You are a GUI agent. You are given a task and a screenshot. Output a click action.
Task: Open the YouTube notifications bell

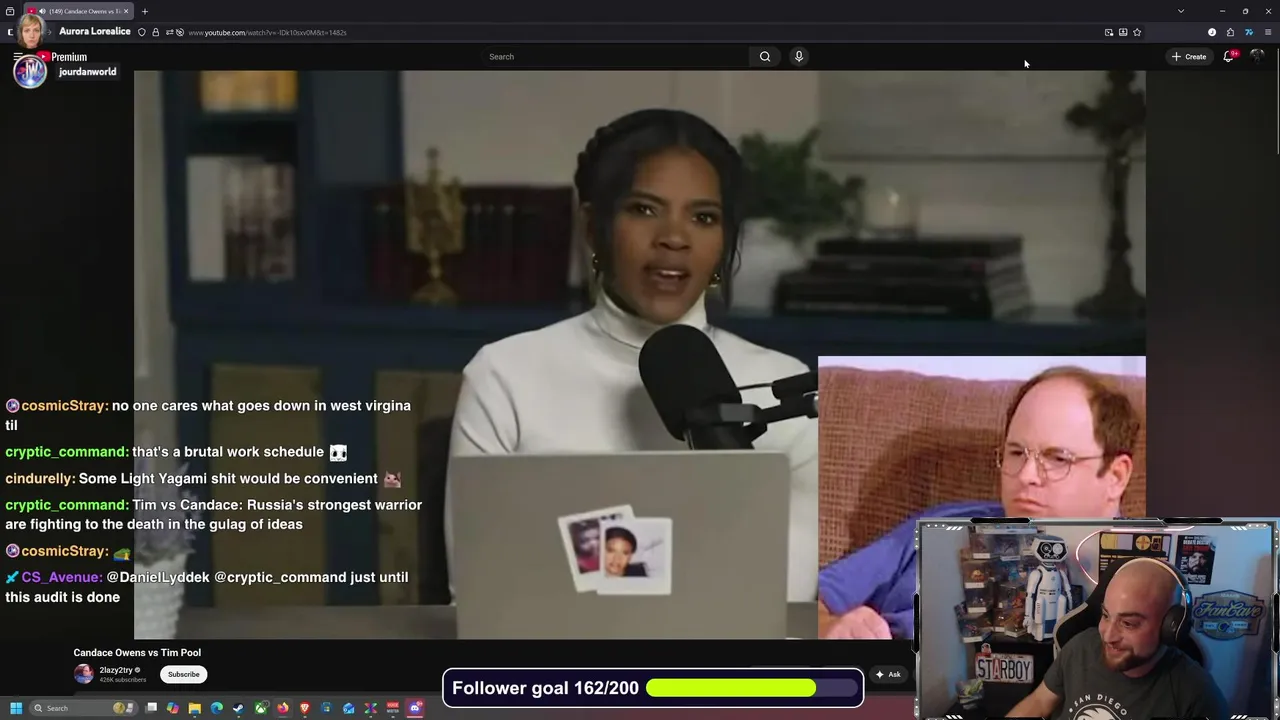(1229, 57)
